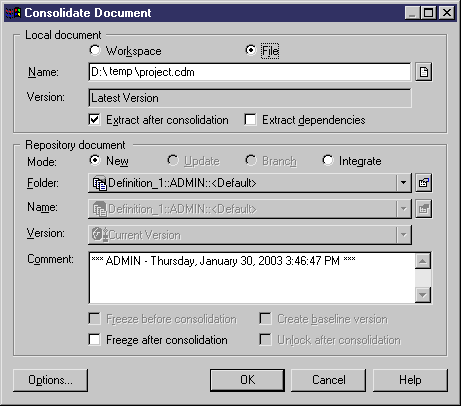Click the Comment scrollbar up arrow

pyautogui.click(x=423, y=261)
